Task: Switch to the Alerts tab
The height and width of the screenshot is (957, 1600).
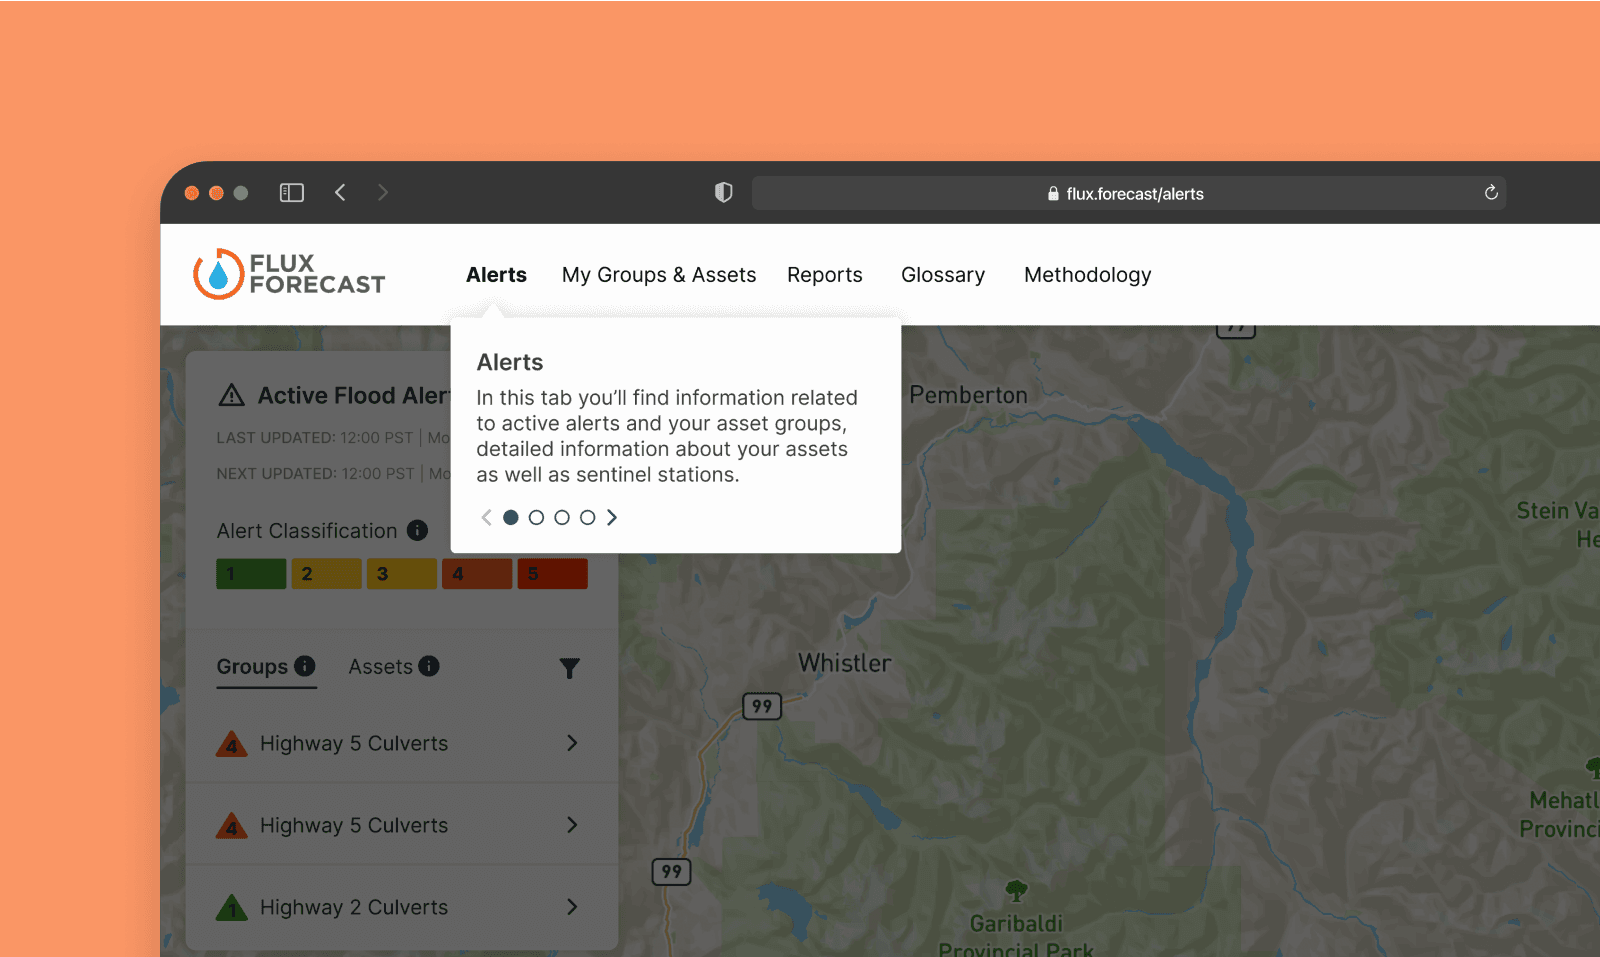Action: (496, 275)
